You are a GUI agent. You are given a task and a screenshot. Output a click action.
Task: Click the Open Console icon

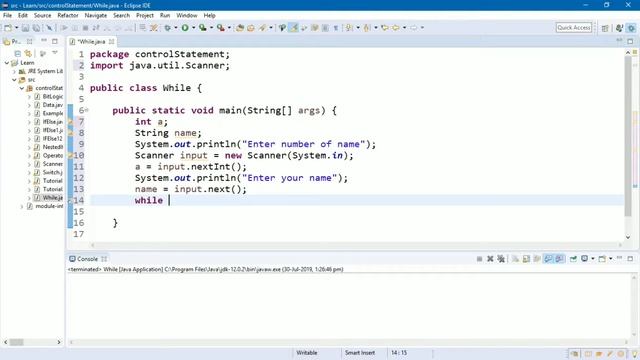(x=602, y=259)
